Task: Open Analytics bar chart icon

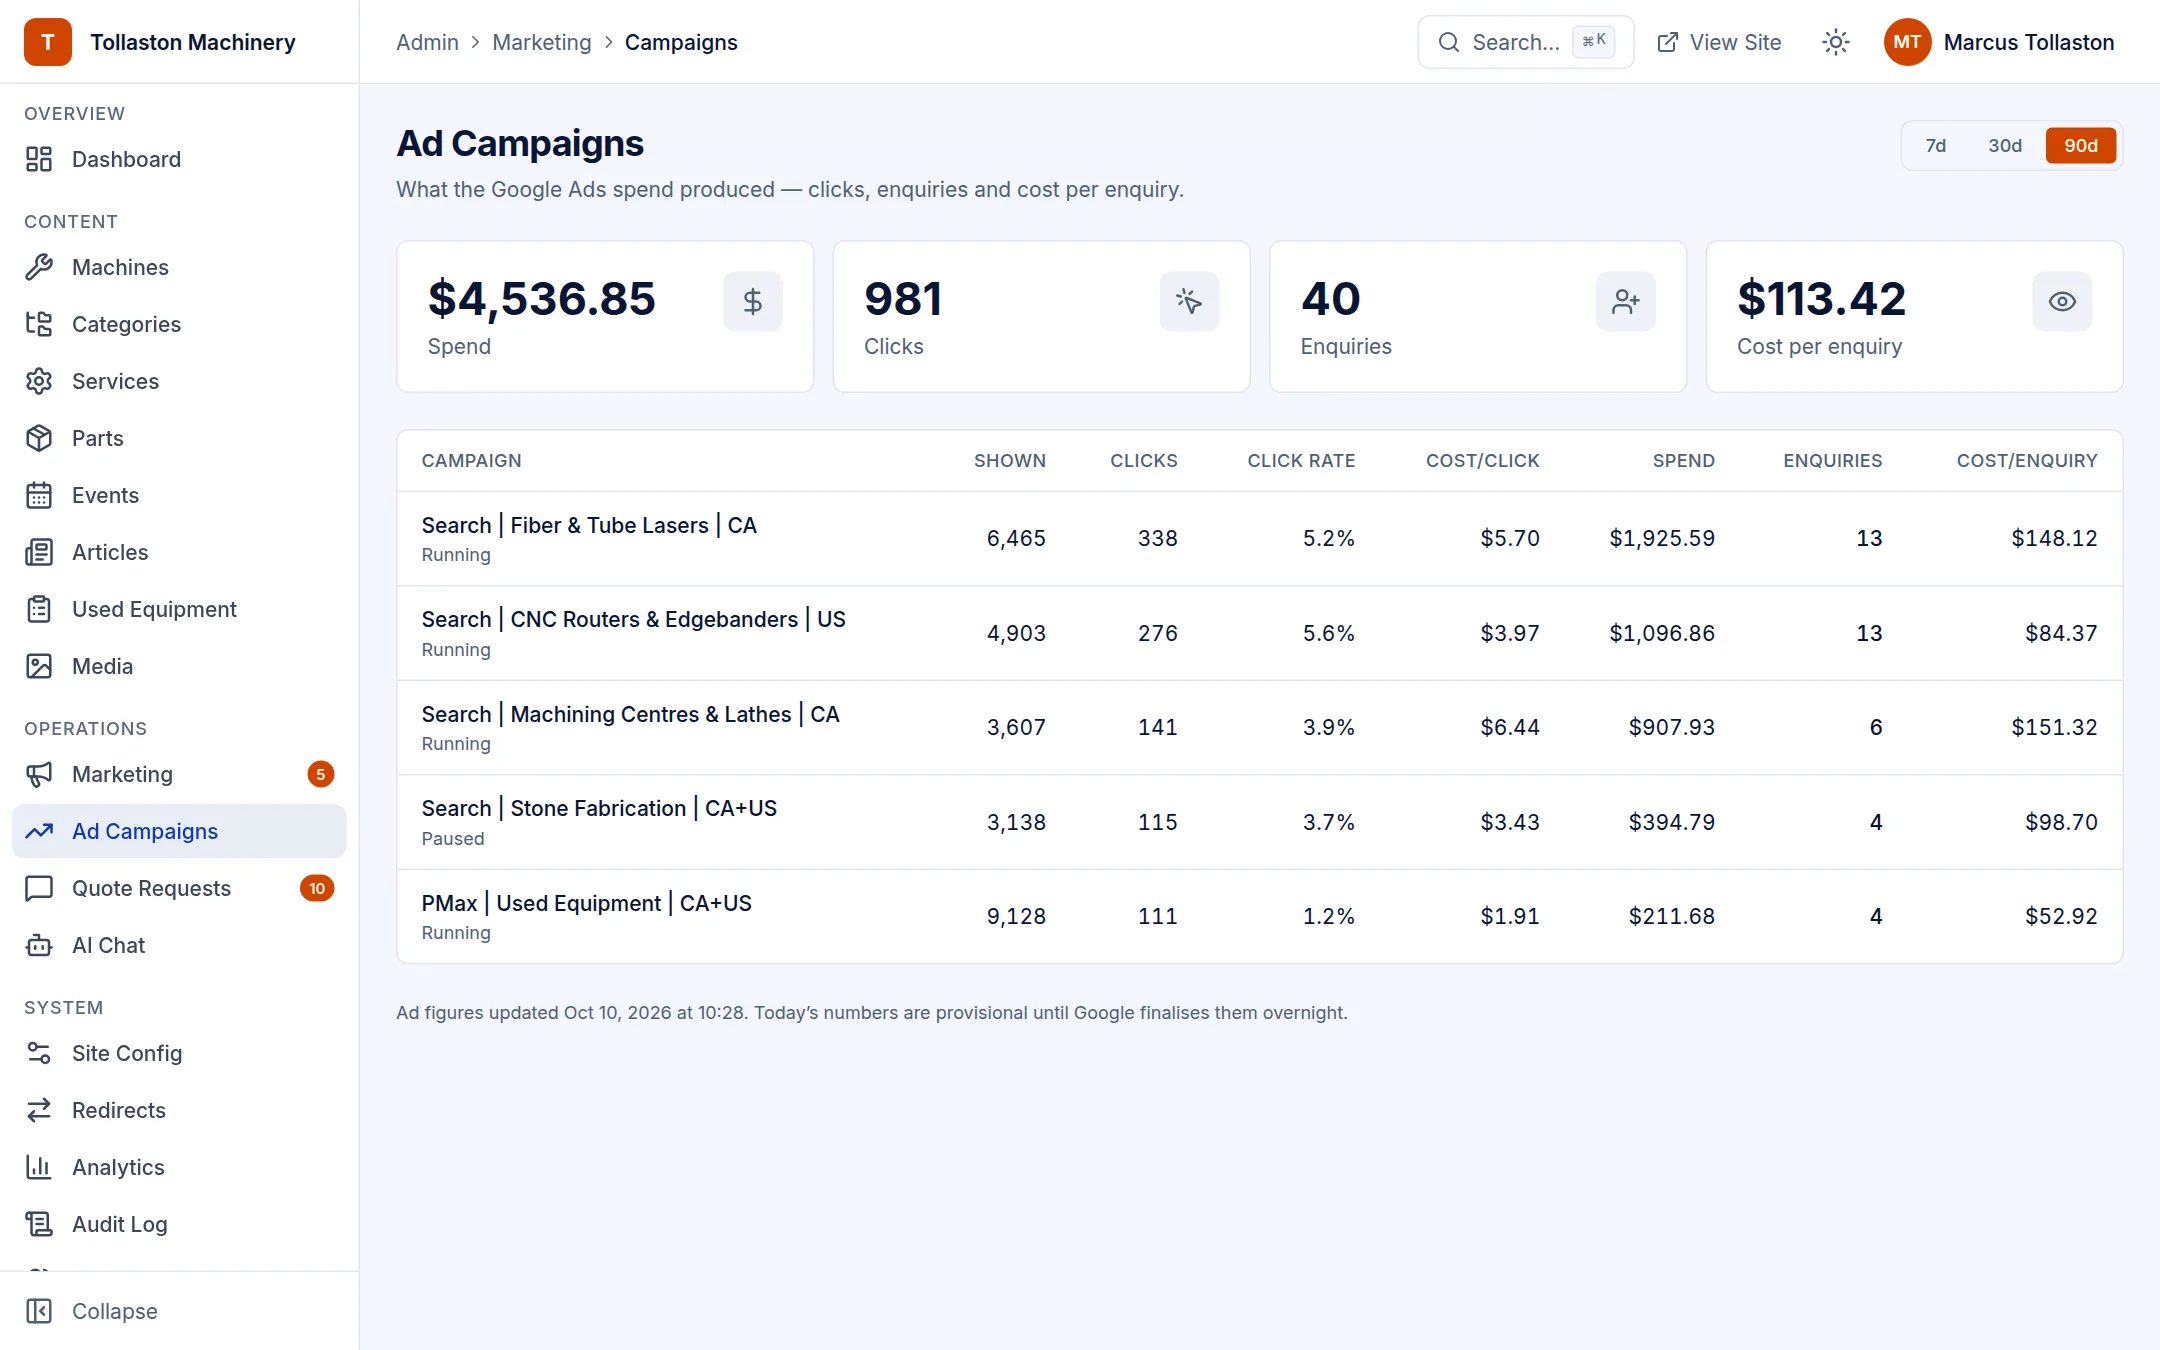Action: coord(39,1167)
